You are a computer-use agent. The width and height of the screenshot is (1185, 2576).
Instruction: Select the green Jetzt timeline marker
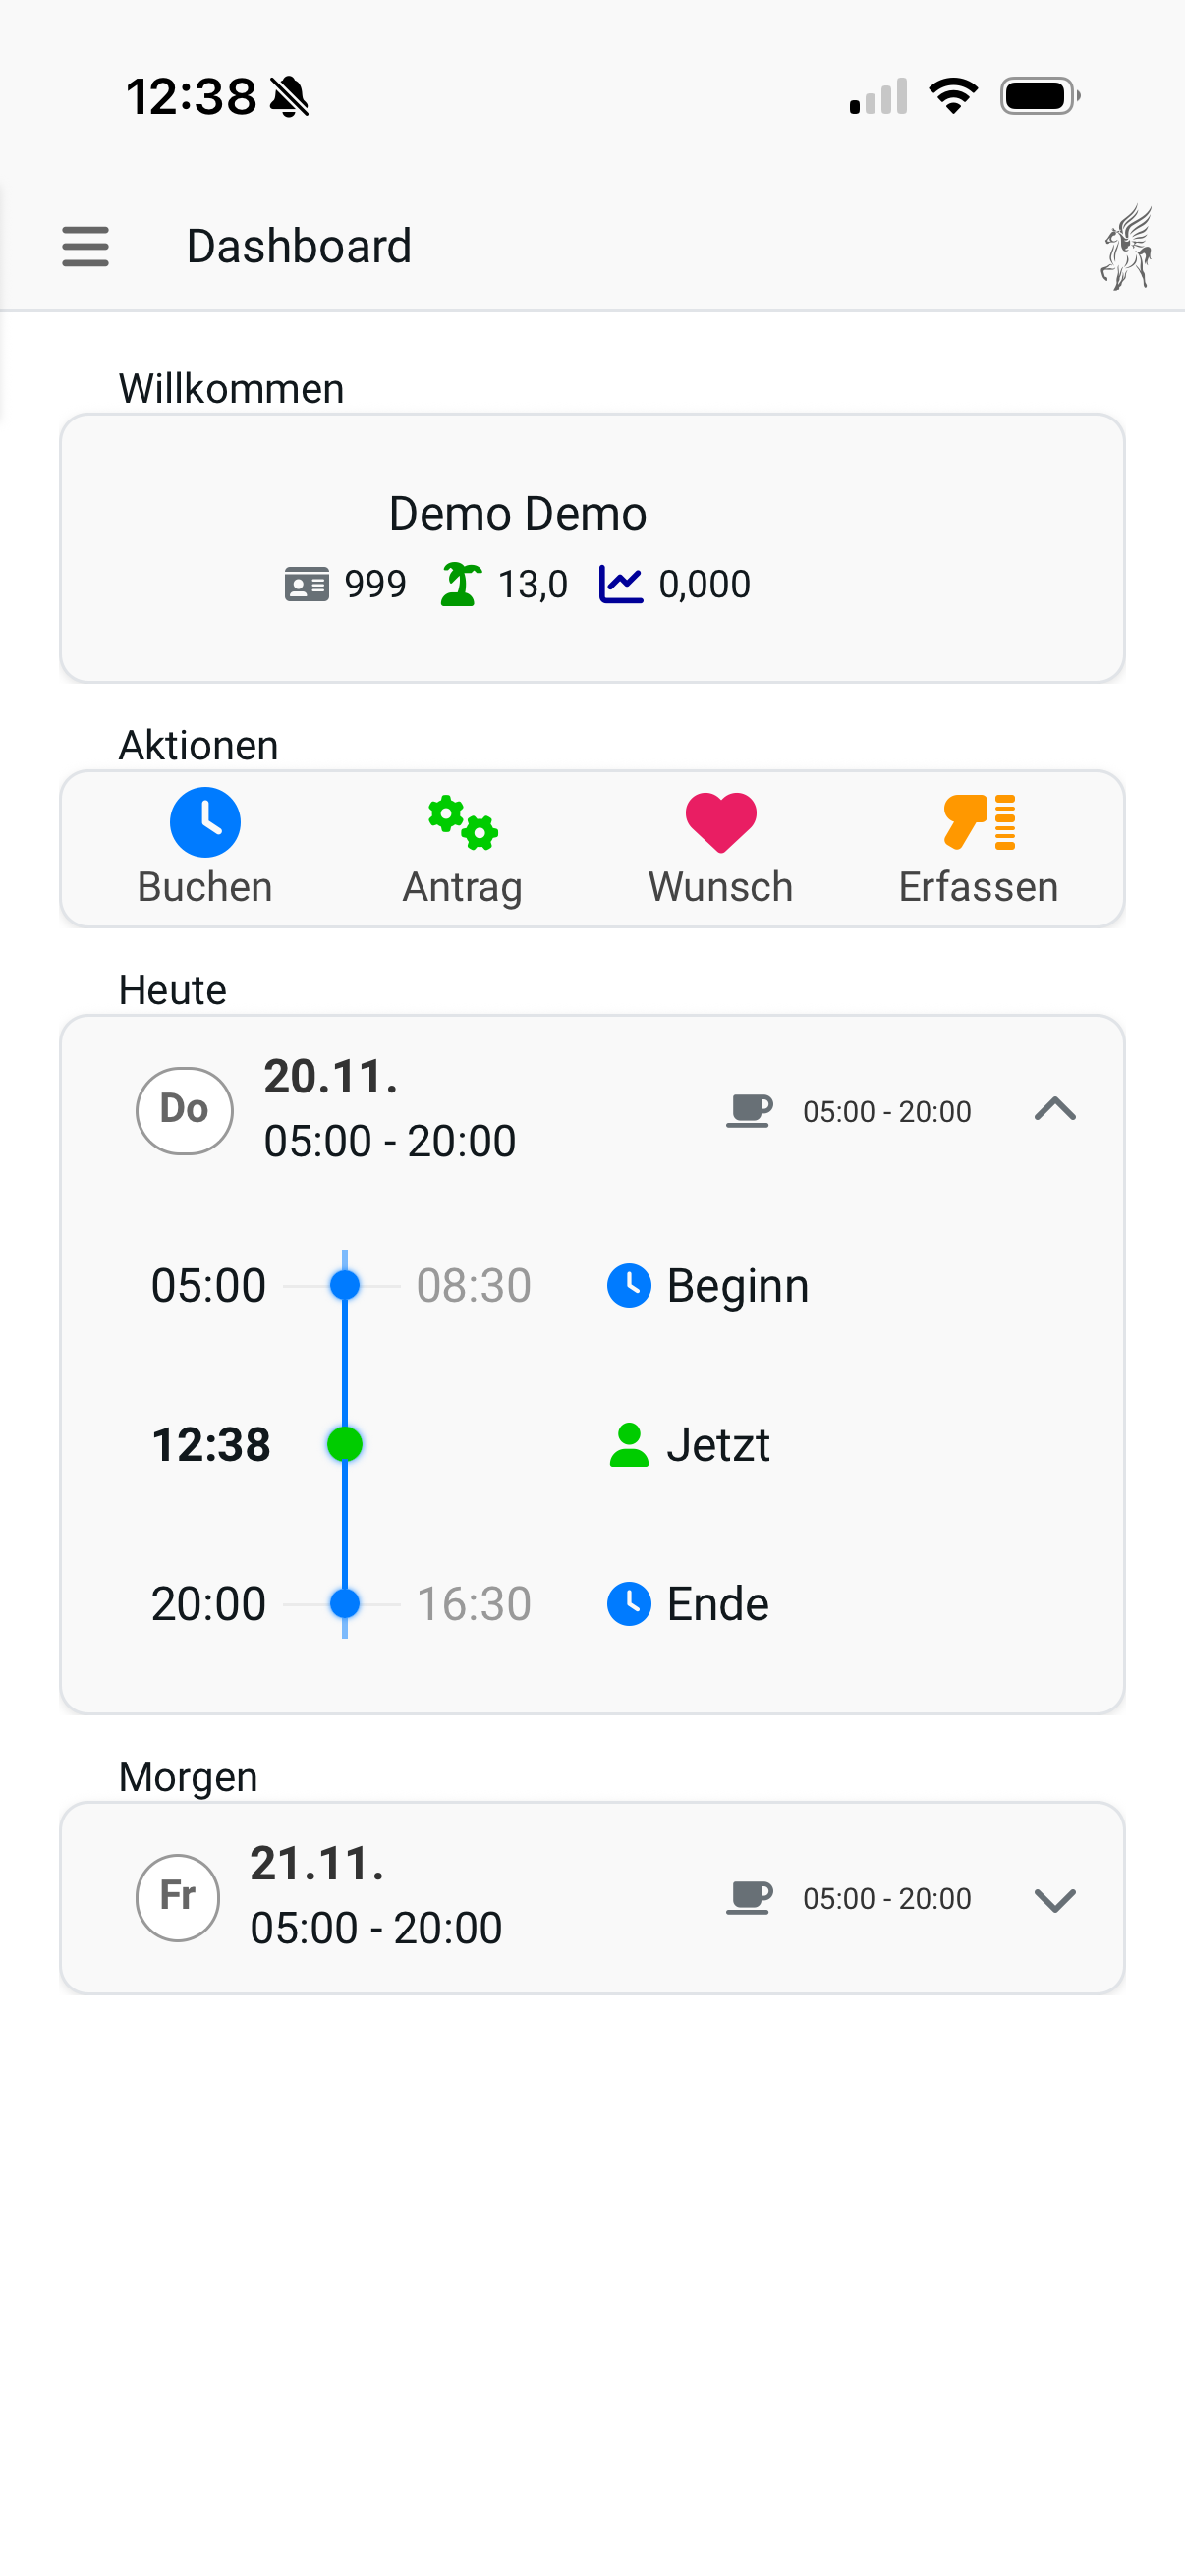tap(345, 1445)
